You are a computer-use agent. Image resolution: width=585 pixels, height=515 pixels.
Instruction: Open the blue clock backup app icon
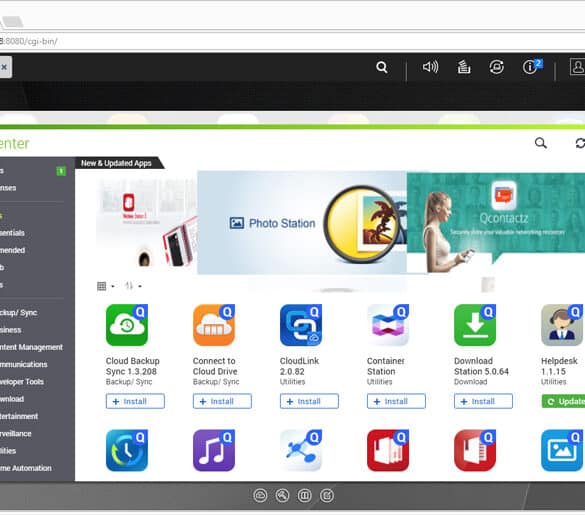coord(127,450)
